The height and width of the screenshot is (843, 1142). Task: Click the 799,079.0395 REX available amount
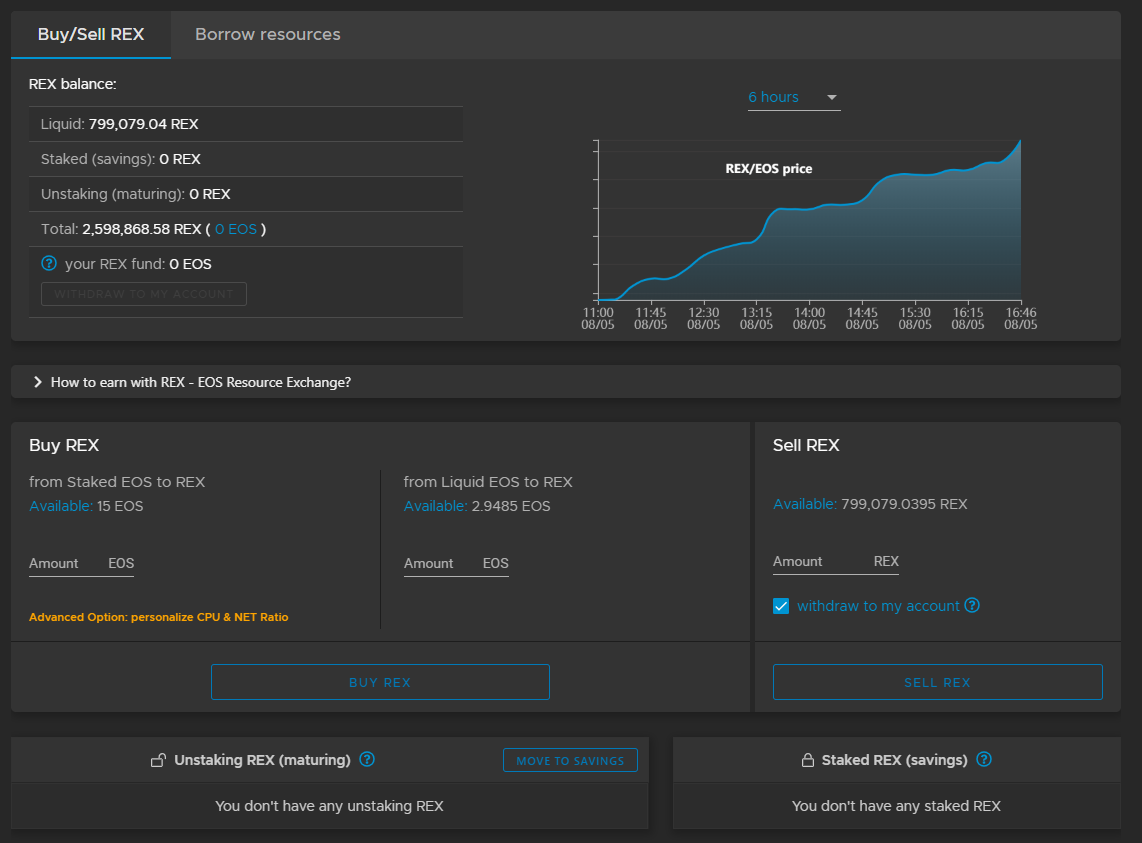905,503
